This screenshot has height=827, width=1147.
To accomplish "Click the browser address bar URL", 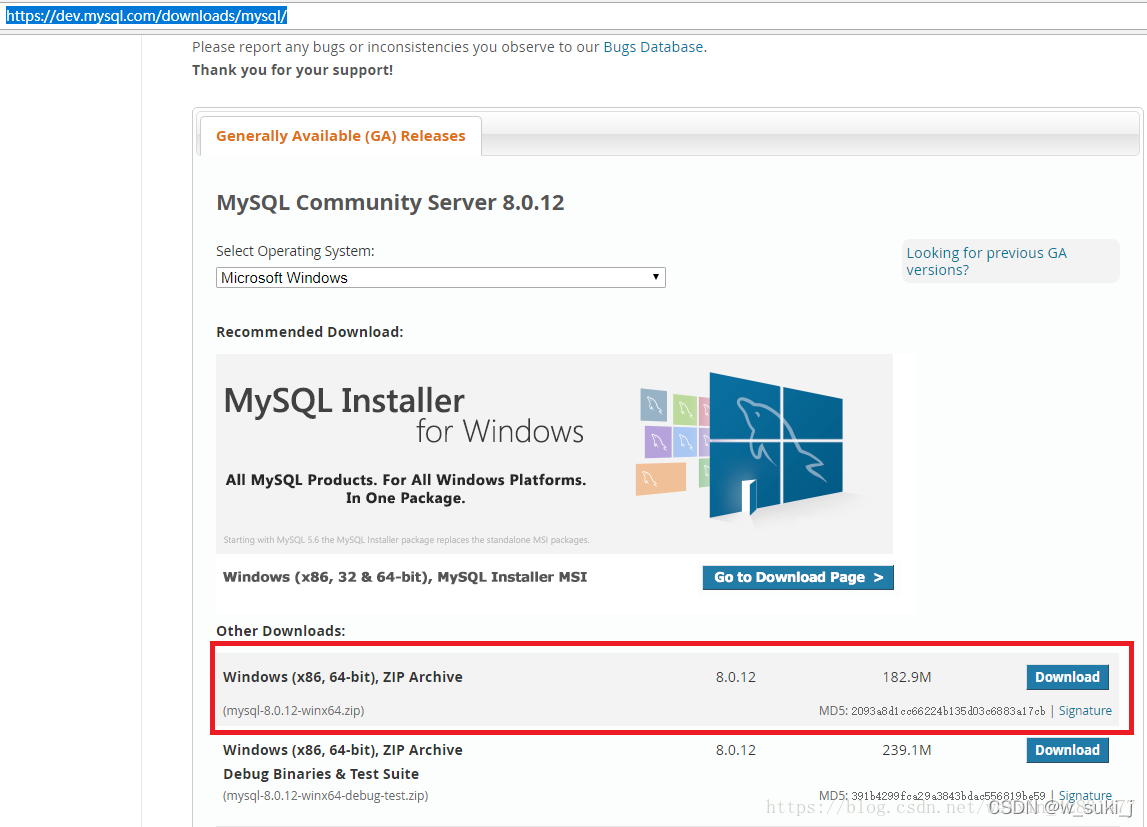I will coord(146,15).
